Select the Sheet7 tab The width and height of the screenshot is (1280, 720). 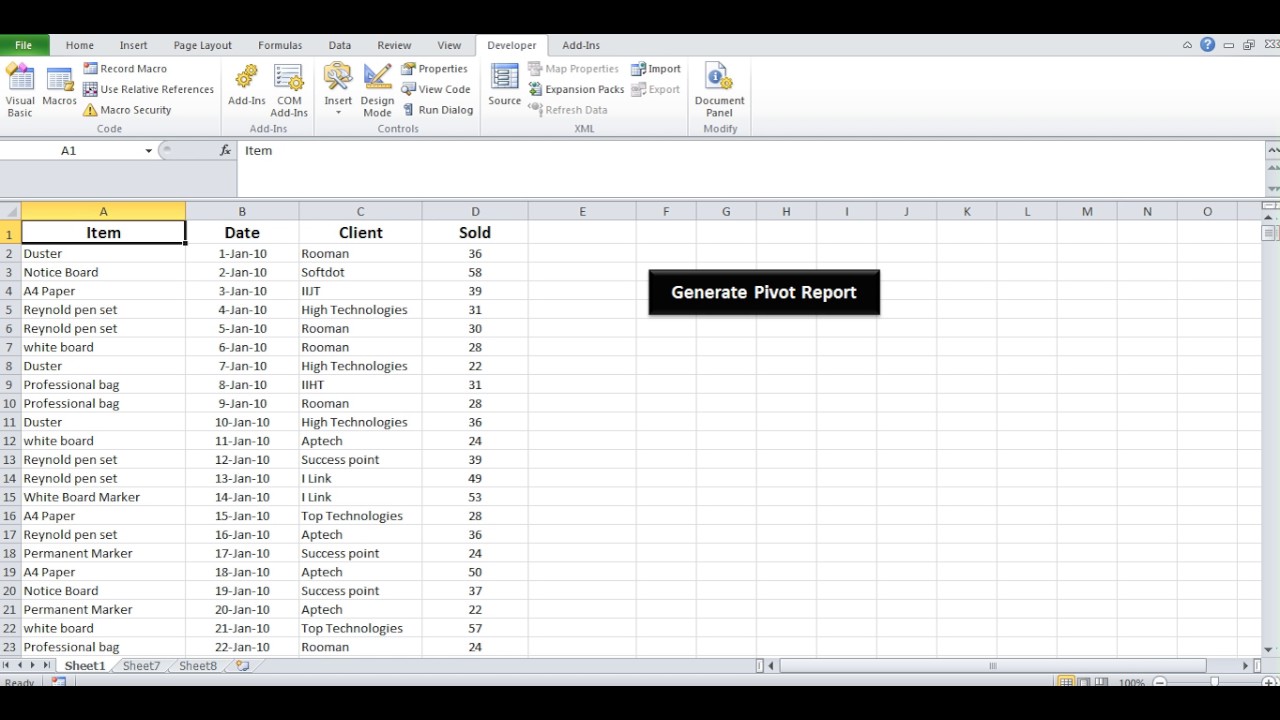141,665
